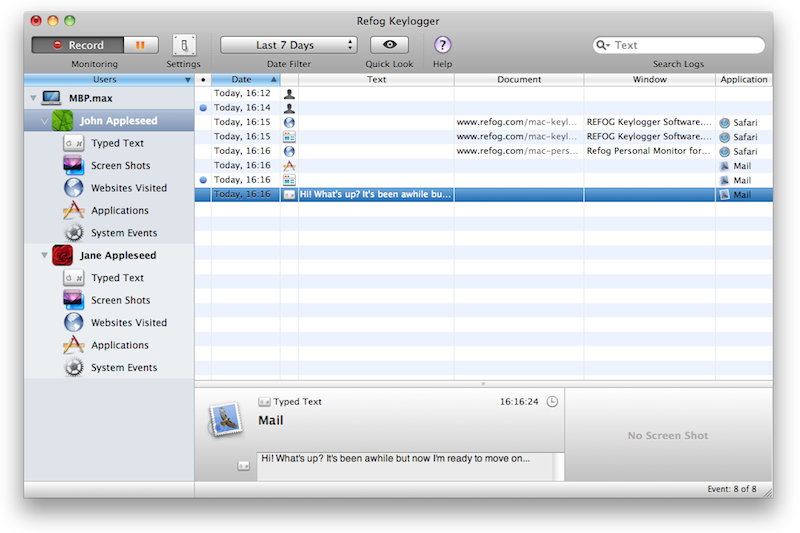This screenshot has height=533, width=800.
Task: Select the 'Hi! What's up?' text cell in the table
Action: tap(376, 194)
